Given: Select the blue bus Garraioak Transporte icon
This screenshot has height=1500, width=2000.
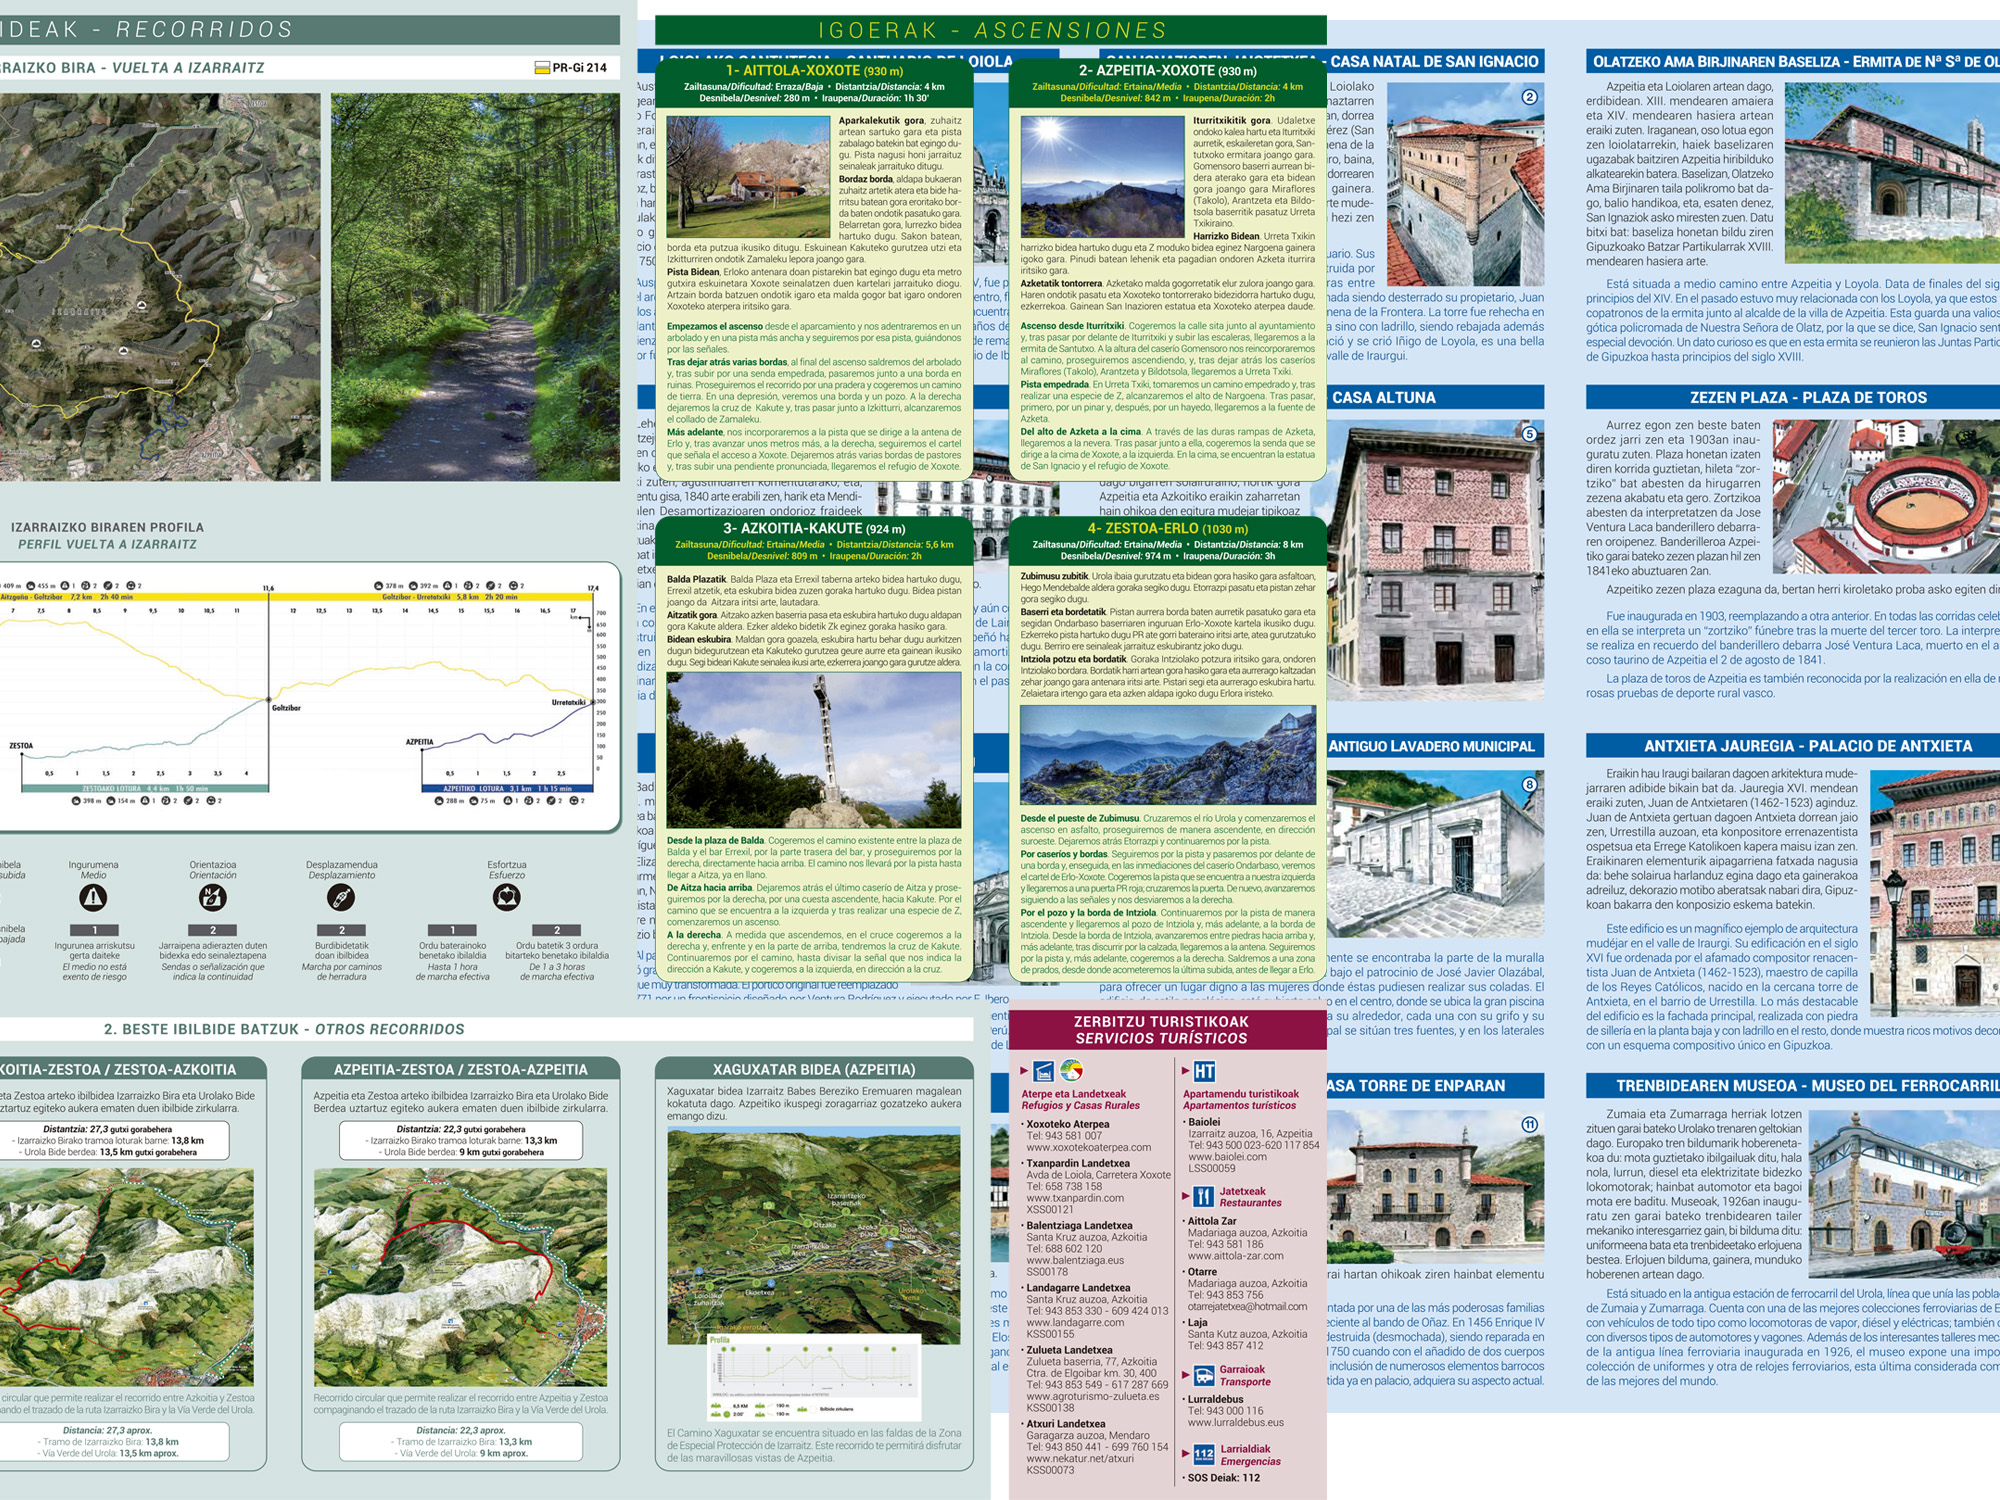Looking at the screenshot, I should click(1205, 1375).
